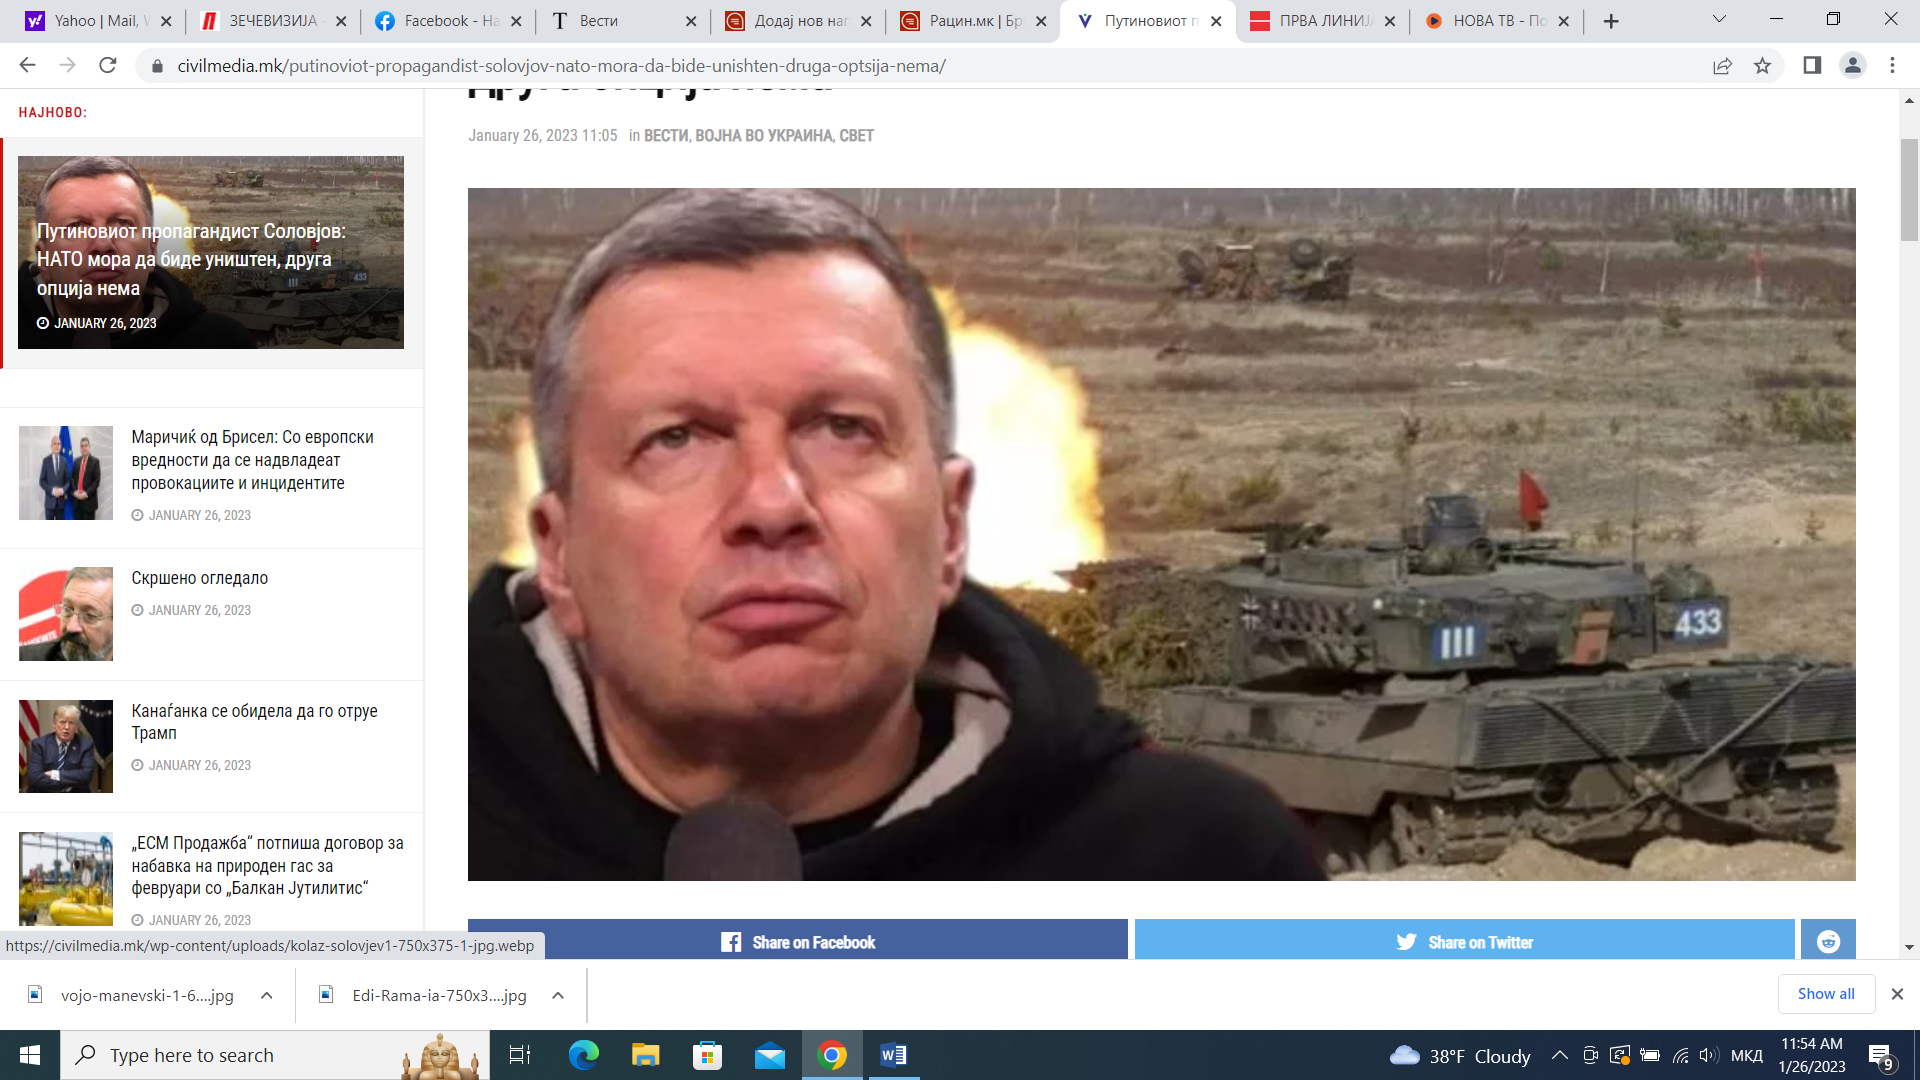Viewport: 1920px width, 1080px height.
Task: Click Share on Facebook button
Action: (x=797, y=942)
